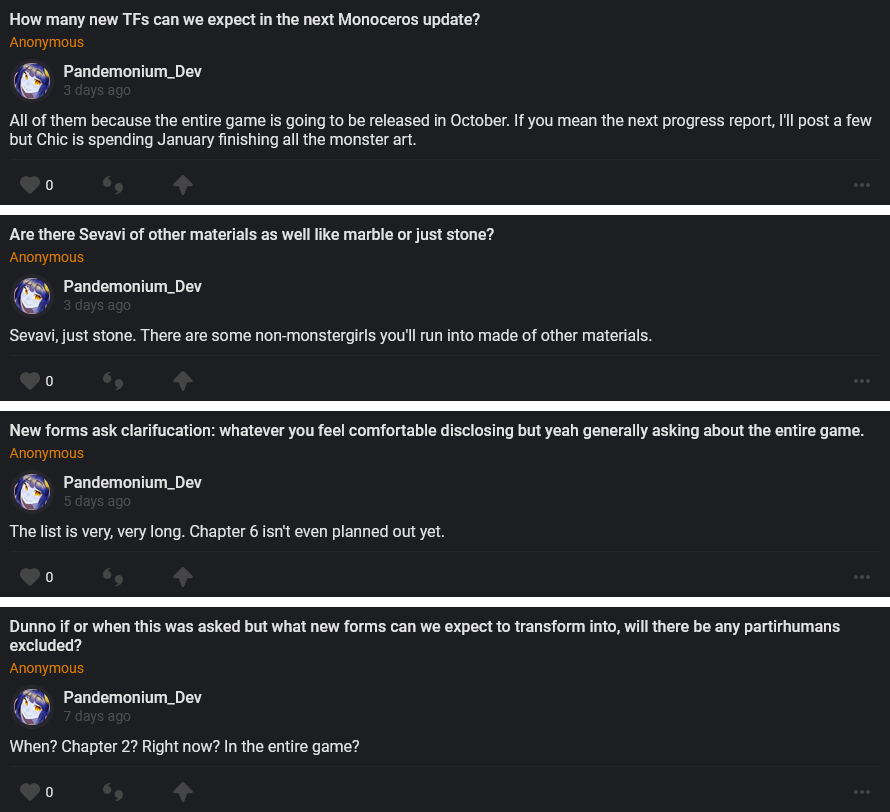Open the '7 days ago' timestamp link

pos(97,716)
